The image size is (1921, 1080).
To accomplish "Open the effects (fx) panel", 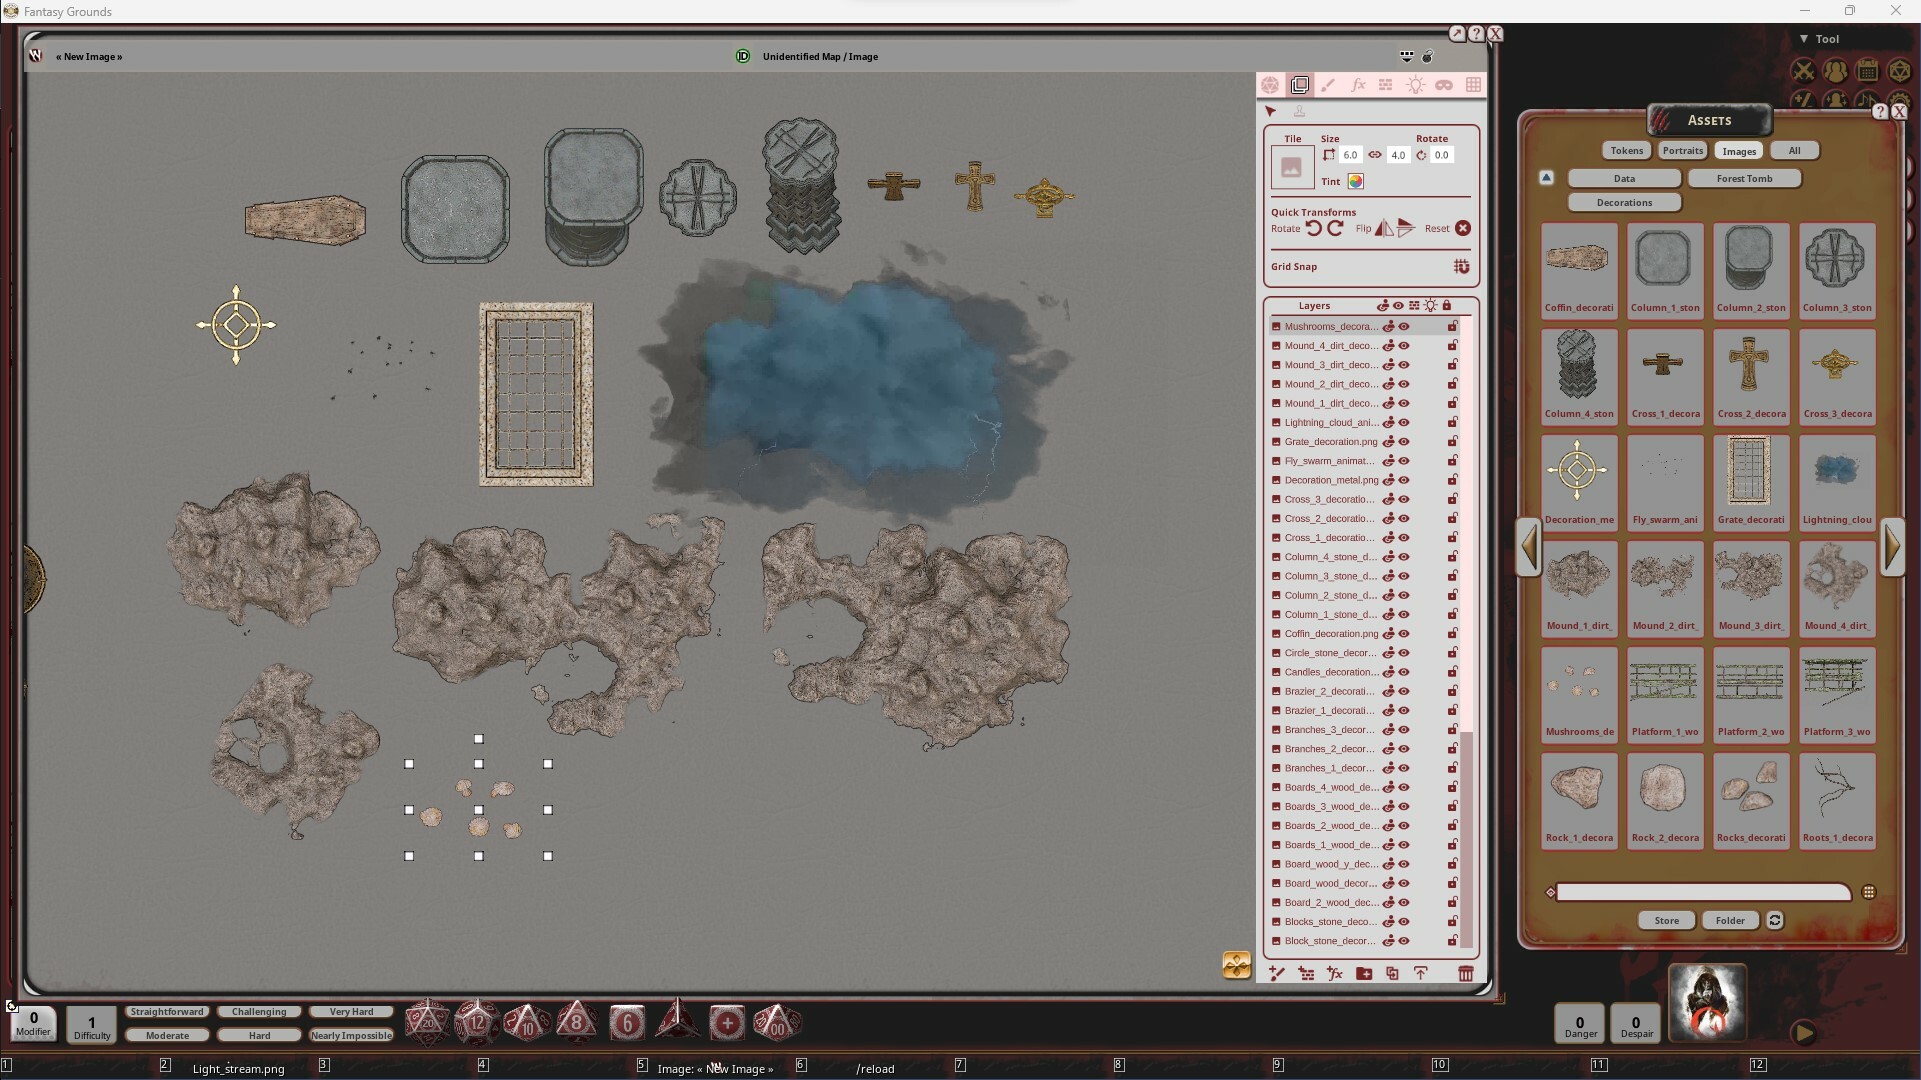I will (x=1358, y=85).
